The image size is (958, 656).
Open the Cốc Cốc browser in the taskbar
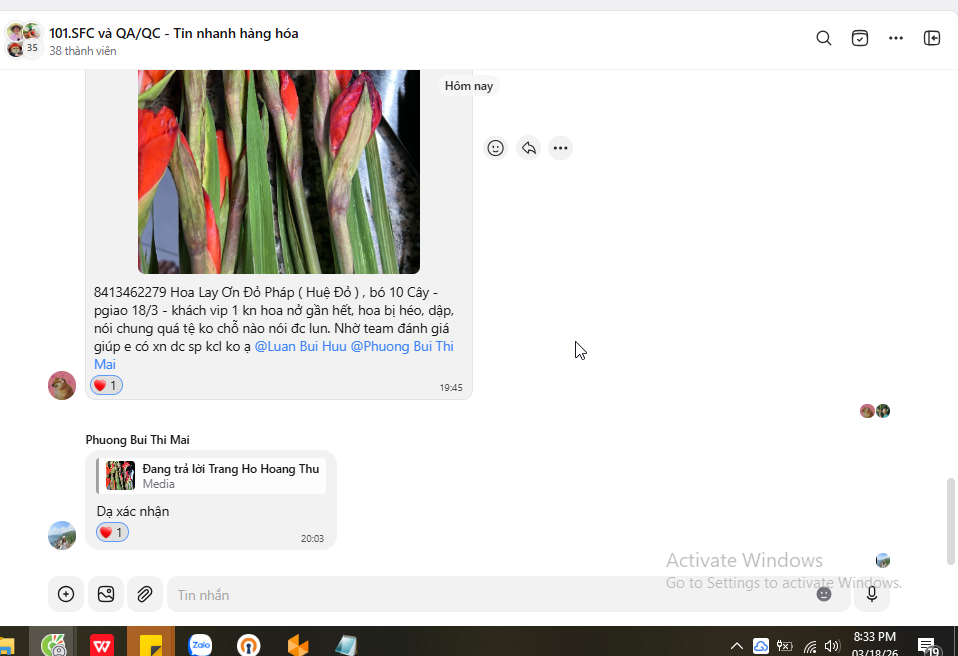(x=53, y=644)
